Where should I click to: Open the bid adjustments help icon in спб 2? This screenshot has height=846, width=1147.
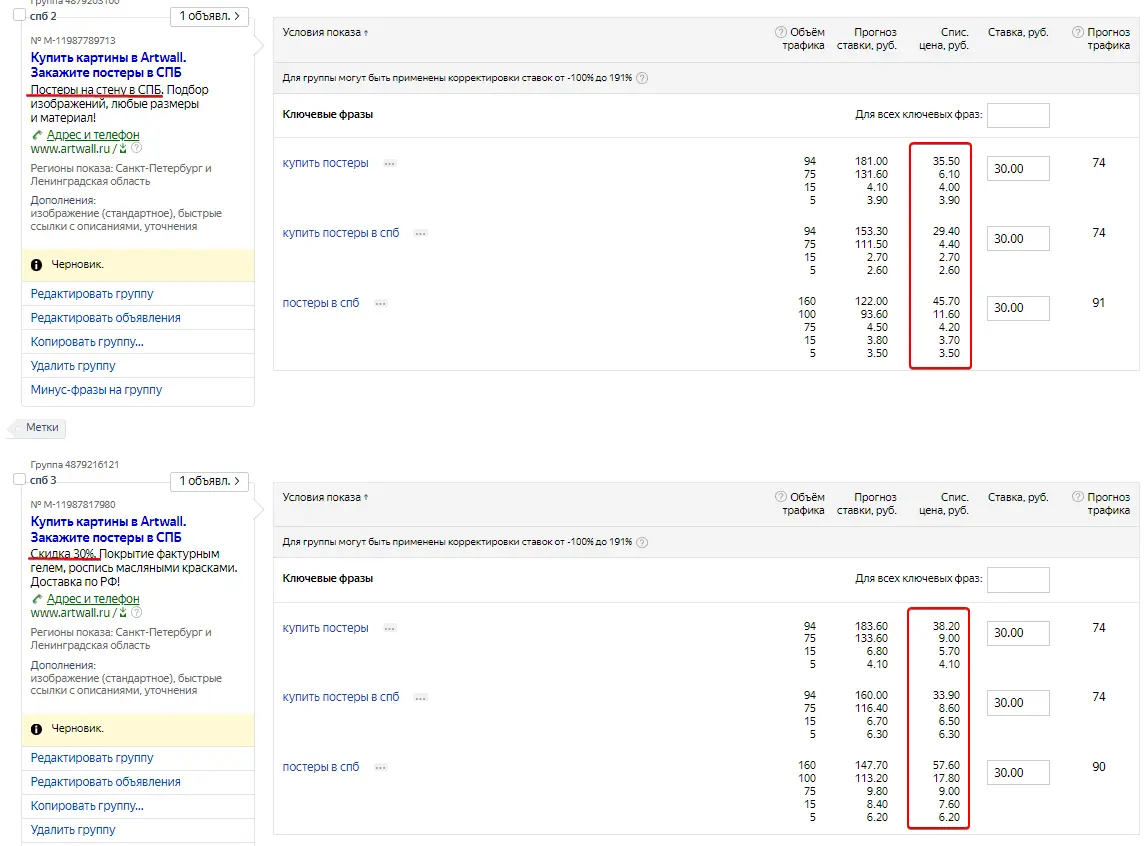pos(642,78)
